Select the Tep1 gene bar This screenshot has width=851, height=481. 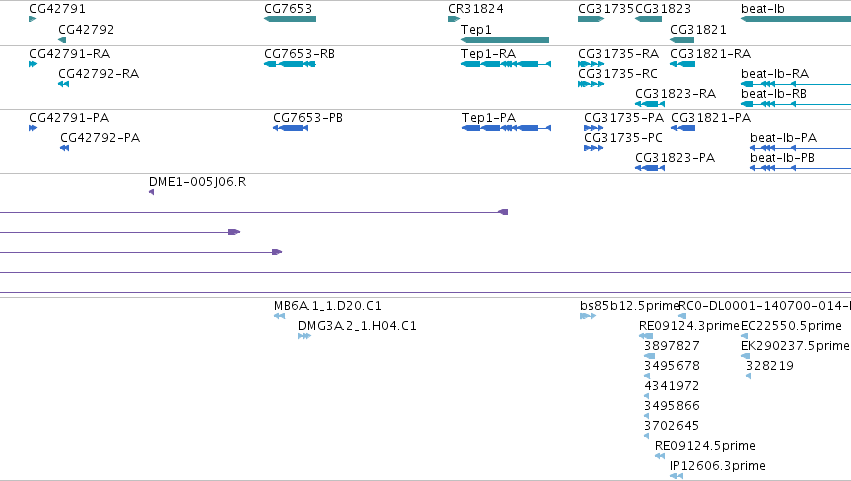(x=505, y=40)
